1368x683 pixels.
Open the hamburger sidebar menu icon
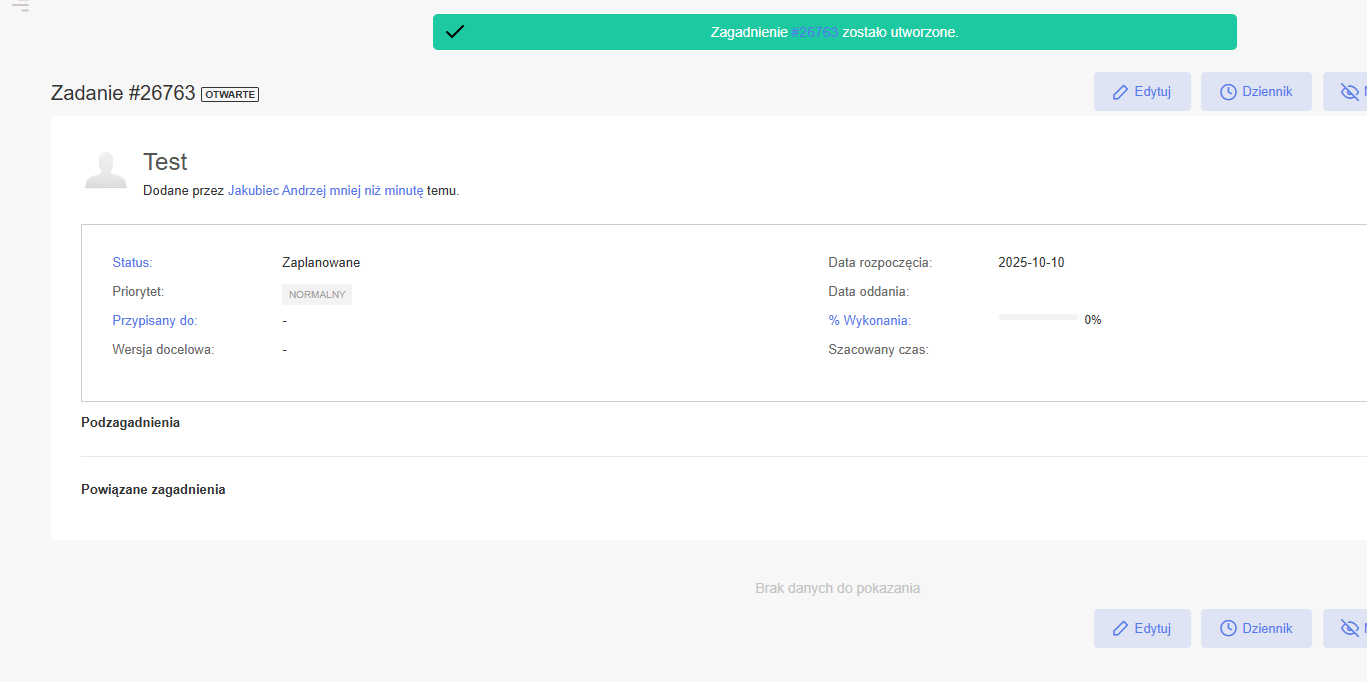point(20,7)
